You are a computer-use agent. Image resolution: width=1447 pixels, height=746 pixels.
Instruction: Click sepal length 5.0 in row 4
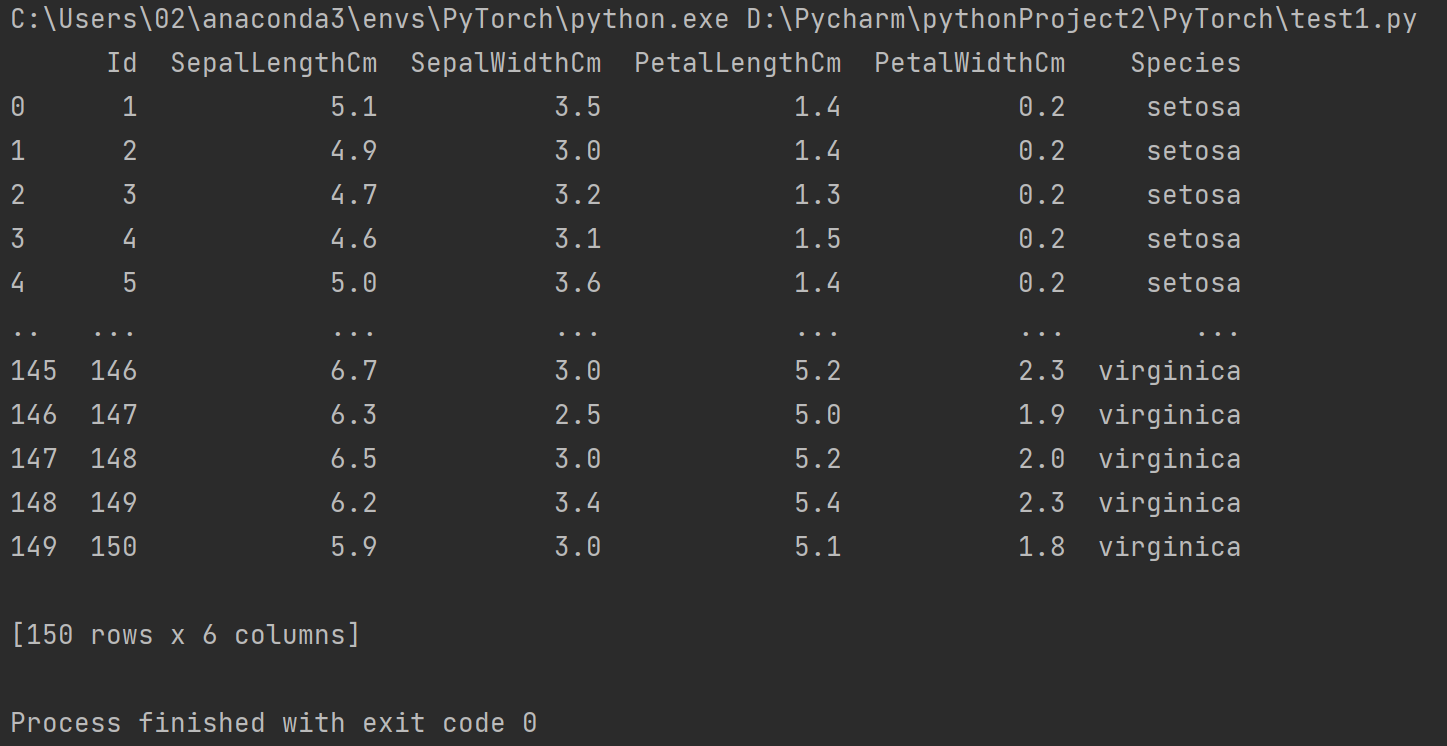pyautogui.click(x=354, y=283)
